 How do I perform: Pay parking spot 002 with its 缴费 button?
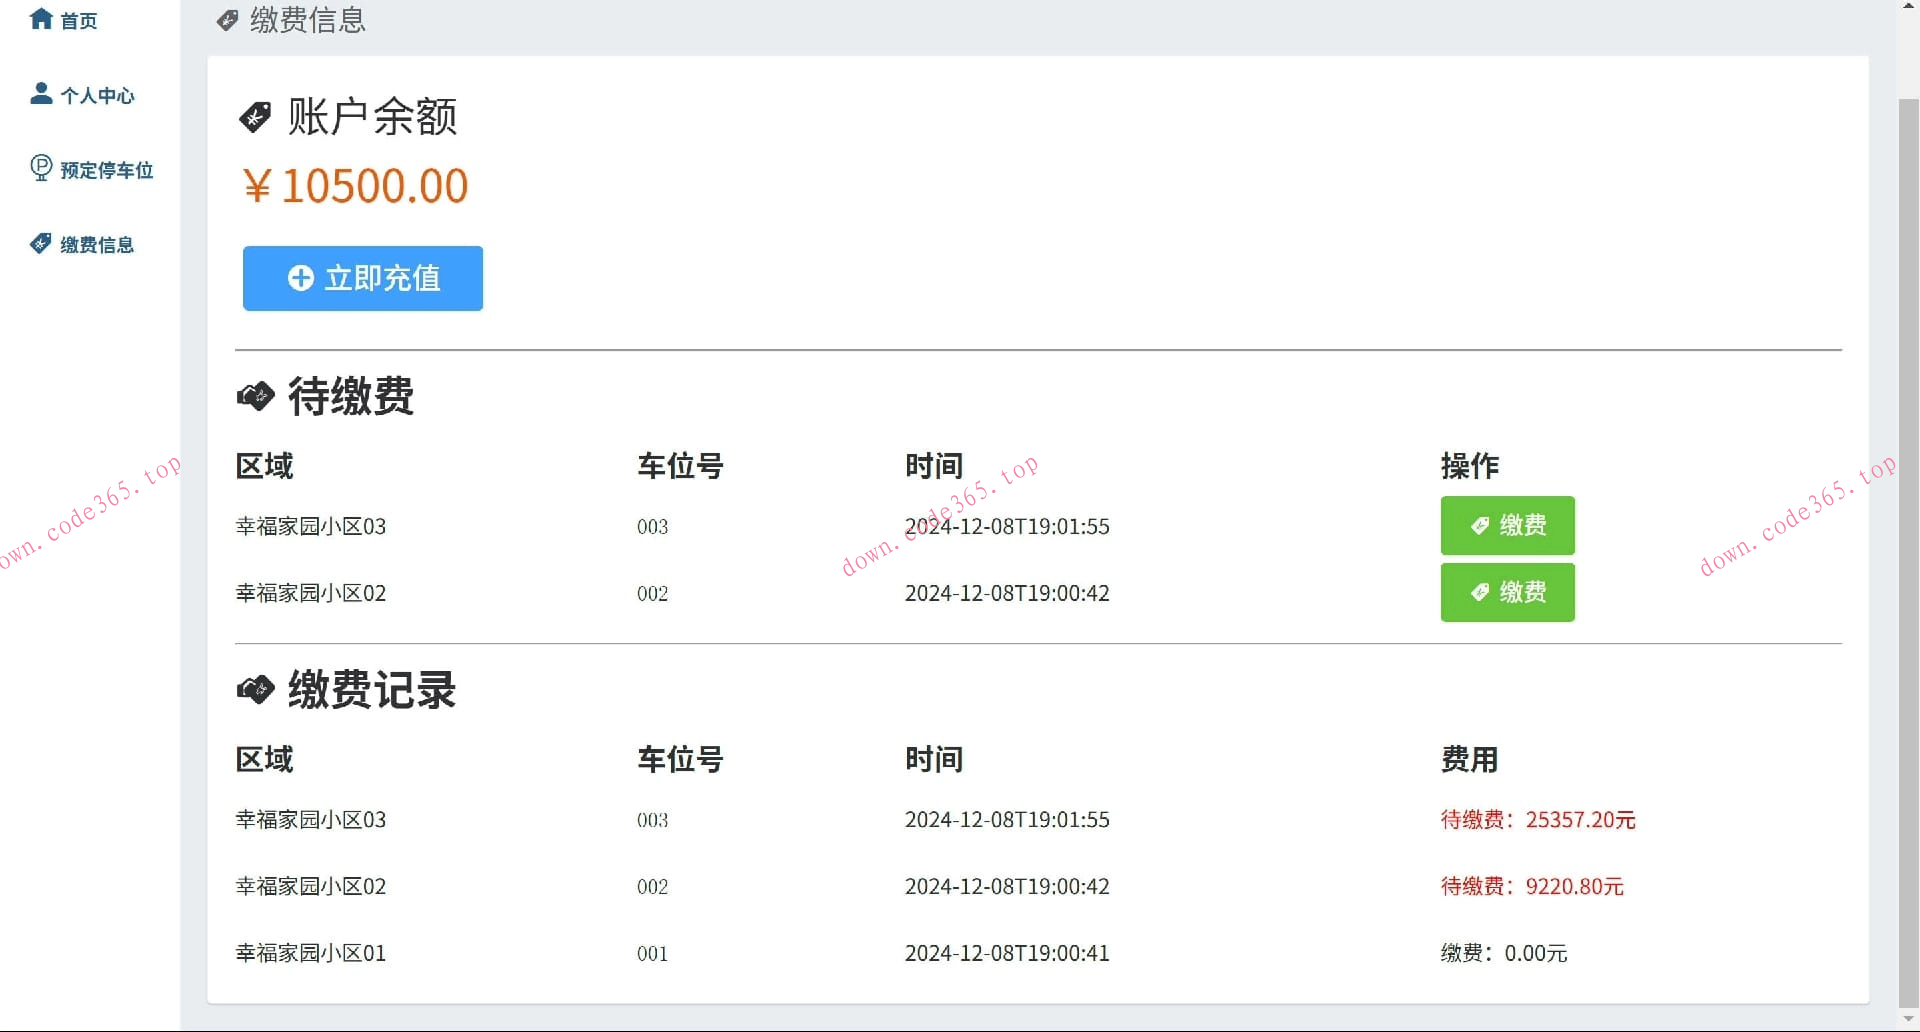pyautogui.click(x=1507, y=592)
